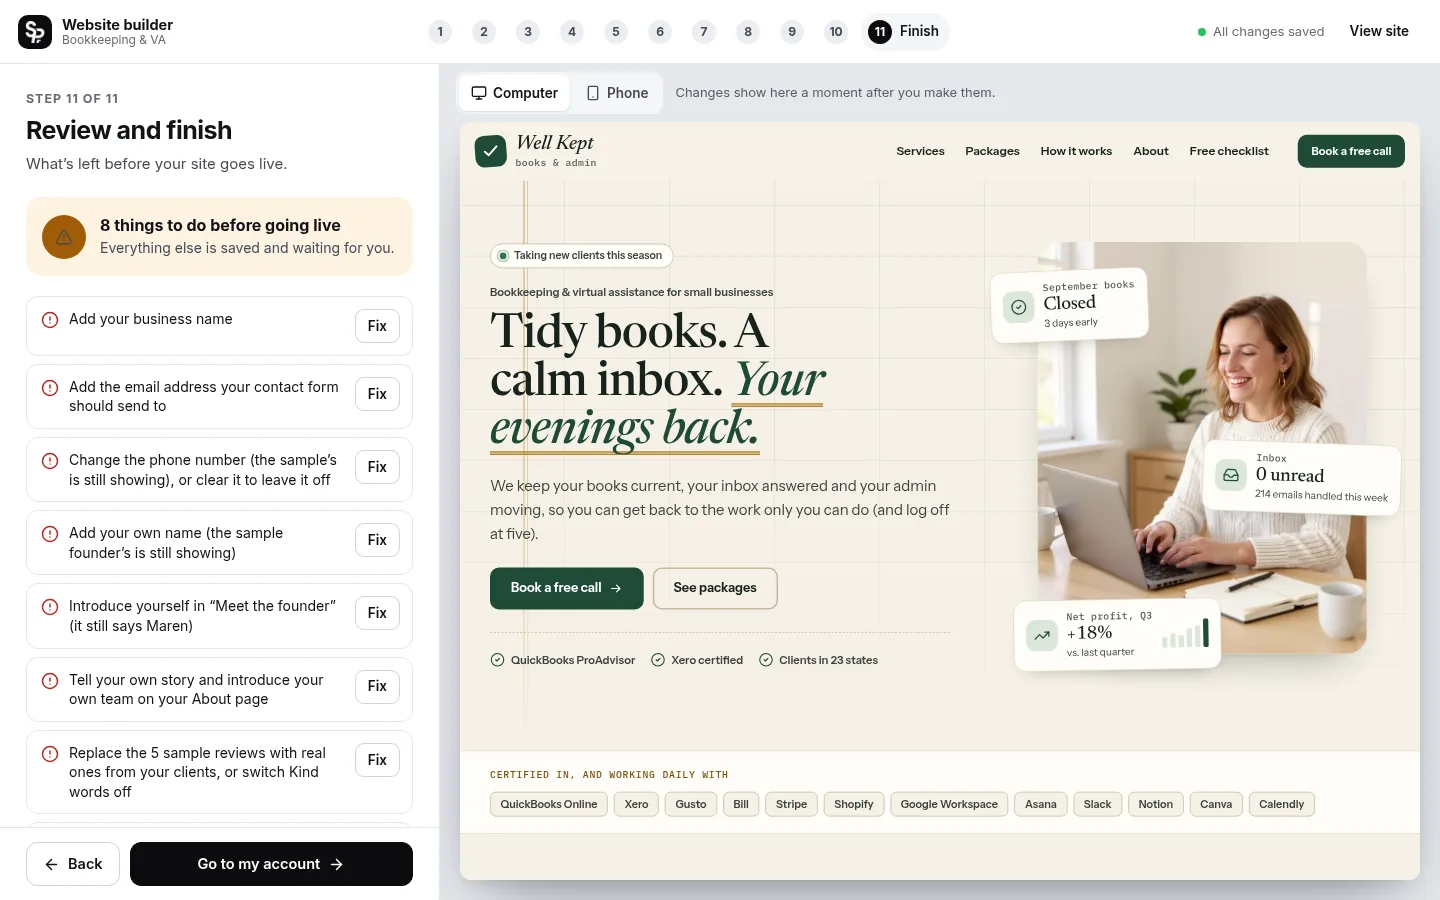This screenshot has height=900, width=1440.
Task: Open Services in preview navigation
Action: coord(920,151)
